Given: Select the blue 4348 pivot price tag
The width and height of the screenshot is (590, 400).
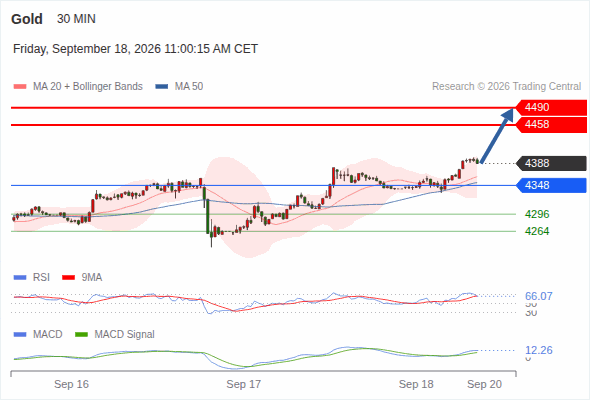Looking at the screenshot, I should (x=551, y=185).
